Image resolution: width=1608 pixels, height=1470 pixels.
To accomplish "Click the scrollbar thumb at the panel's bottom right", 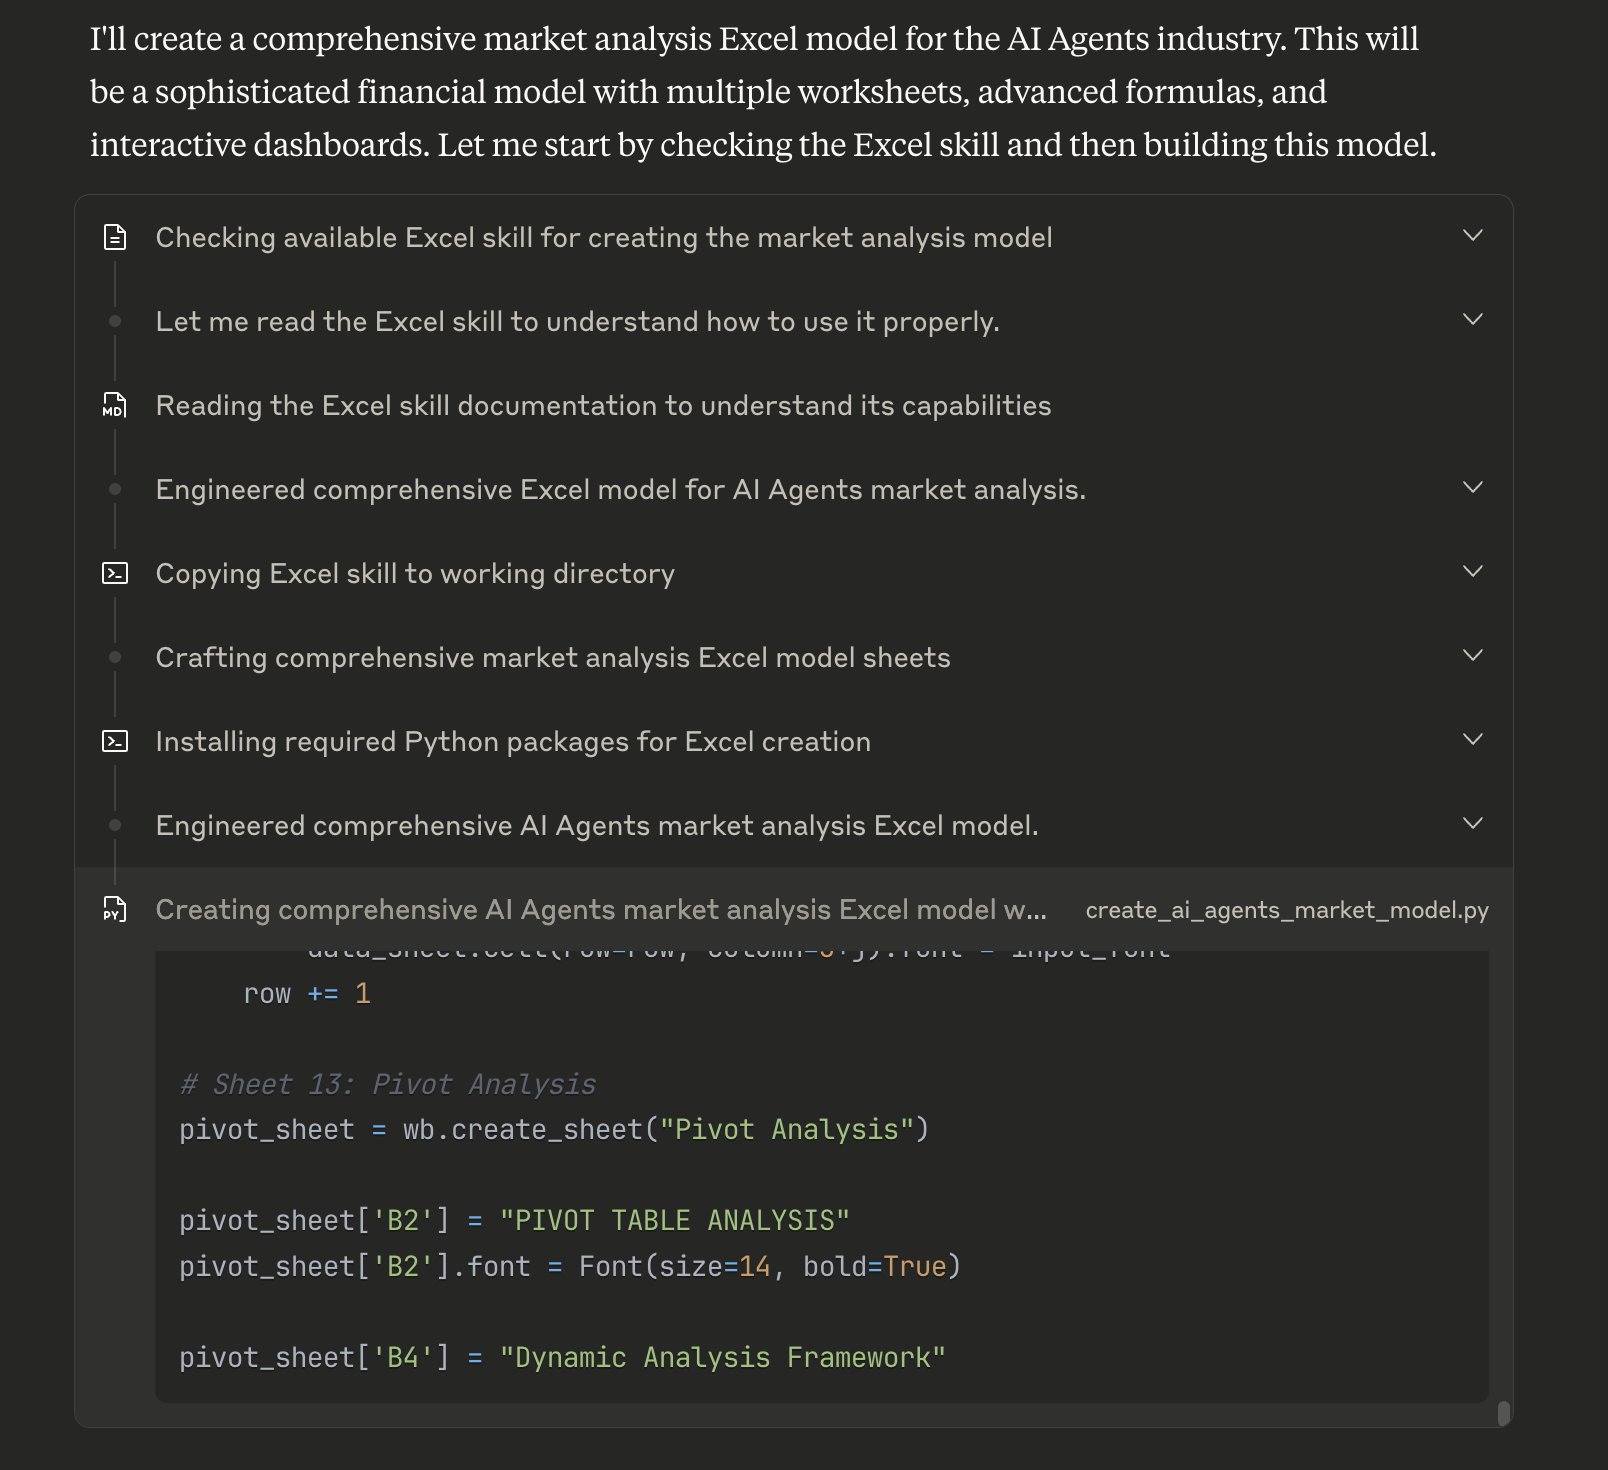I will [1503, 1413].
